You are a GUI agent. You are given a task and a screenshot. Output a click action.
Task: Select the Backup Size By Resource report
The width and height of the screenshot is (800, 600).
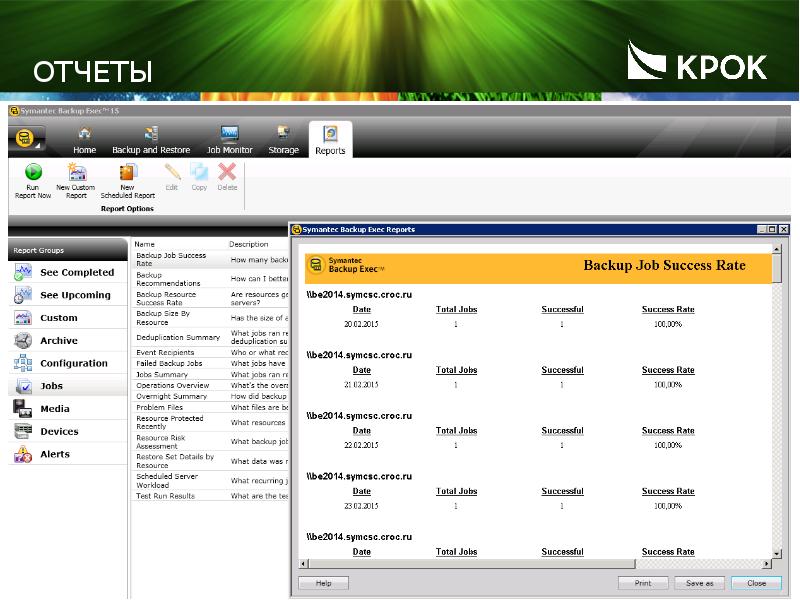click(210, 318)
